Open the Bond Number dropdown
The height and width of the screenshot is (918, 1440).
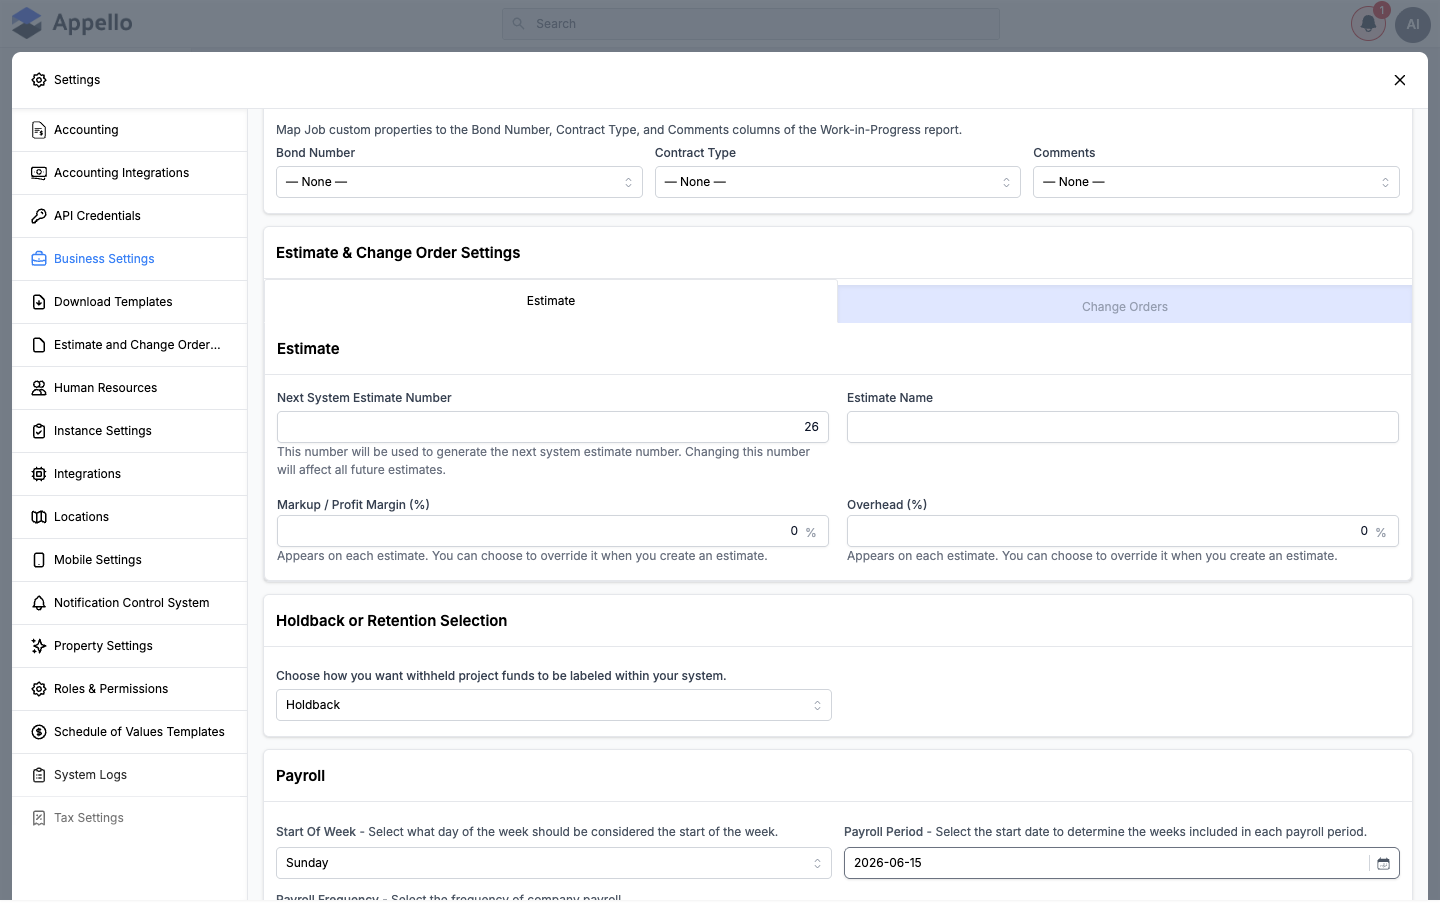click(x=459, y=182)
